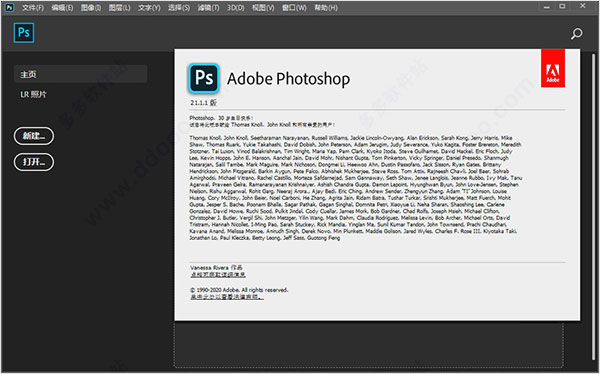Viewport: 600px width, 374px height.
Task: Open the 视图(V) menu
Action: 263,8
